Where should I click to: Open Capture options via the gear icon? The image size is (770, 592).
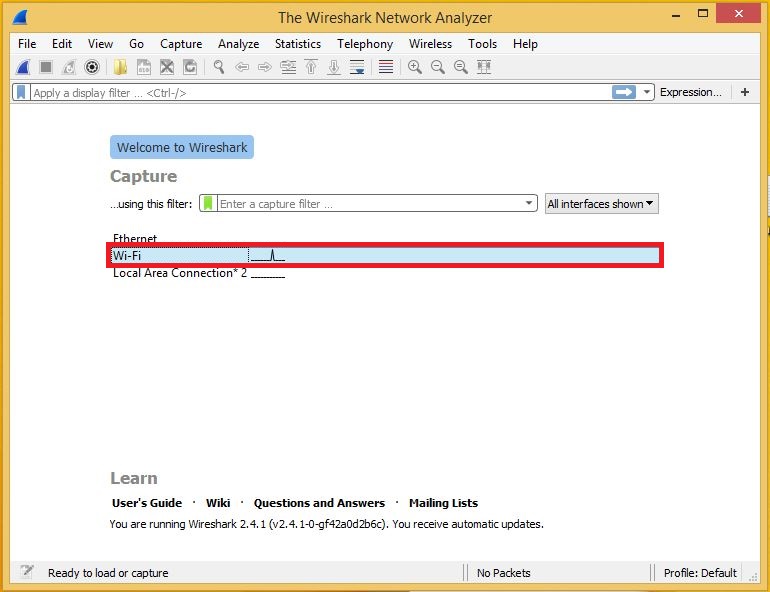[x=92, y=67]
